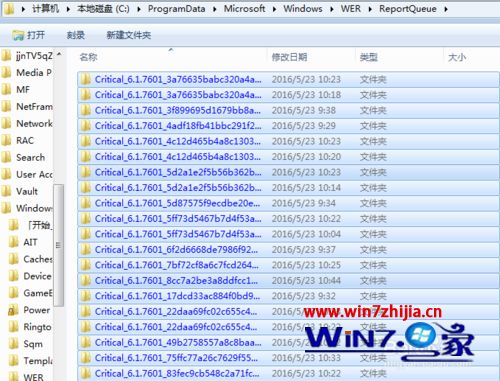Go to Windows in the address bar
Viewport: 500px width, 381px height.
point(303,9)
